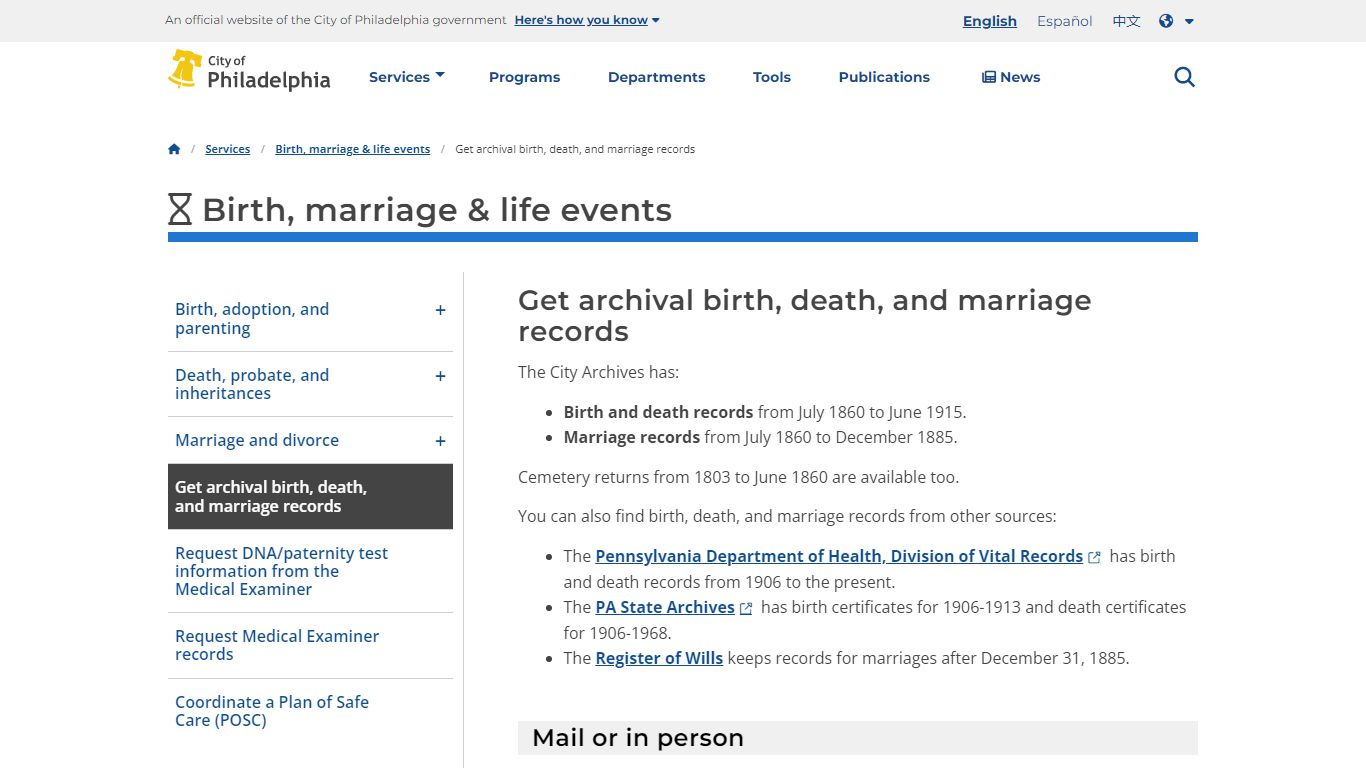The height and width of the screenshot is (768, 1366).
Task: Open the Departments menu item
Action: click(x=656, y=77)
